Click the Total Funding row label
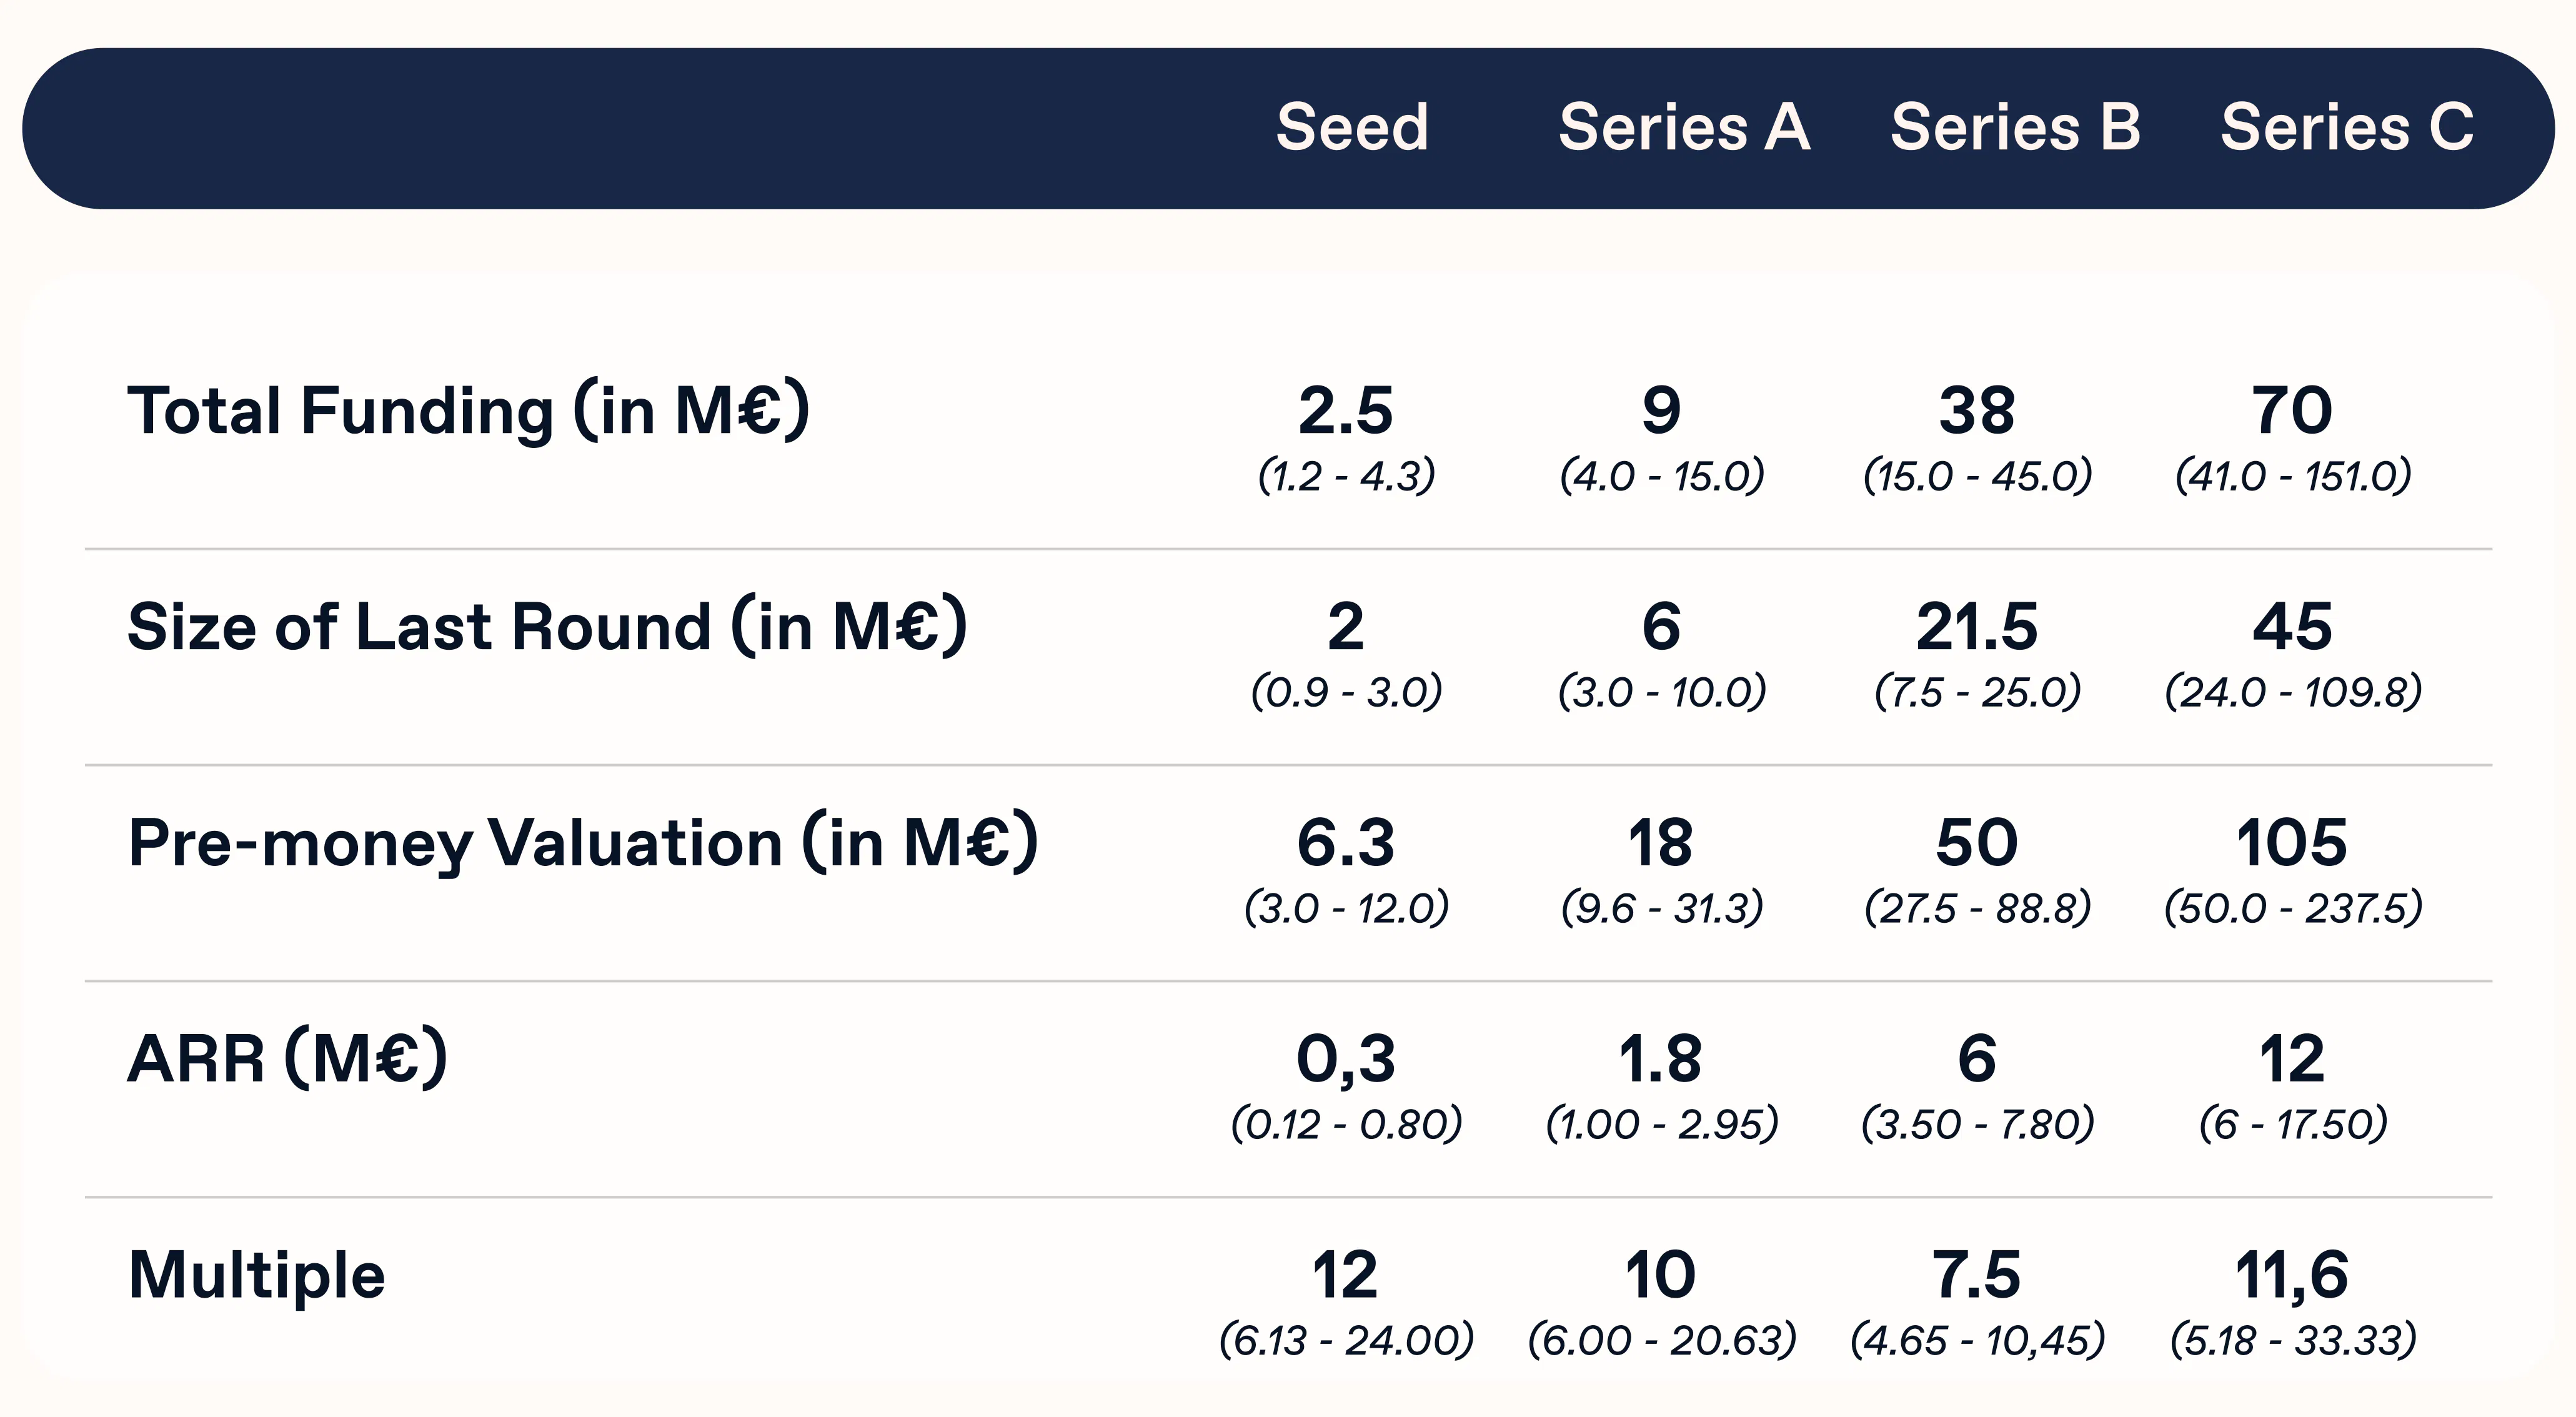 (468, 410)
